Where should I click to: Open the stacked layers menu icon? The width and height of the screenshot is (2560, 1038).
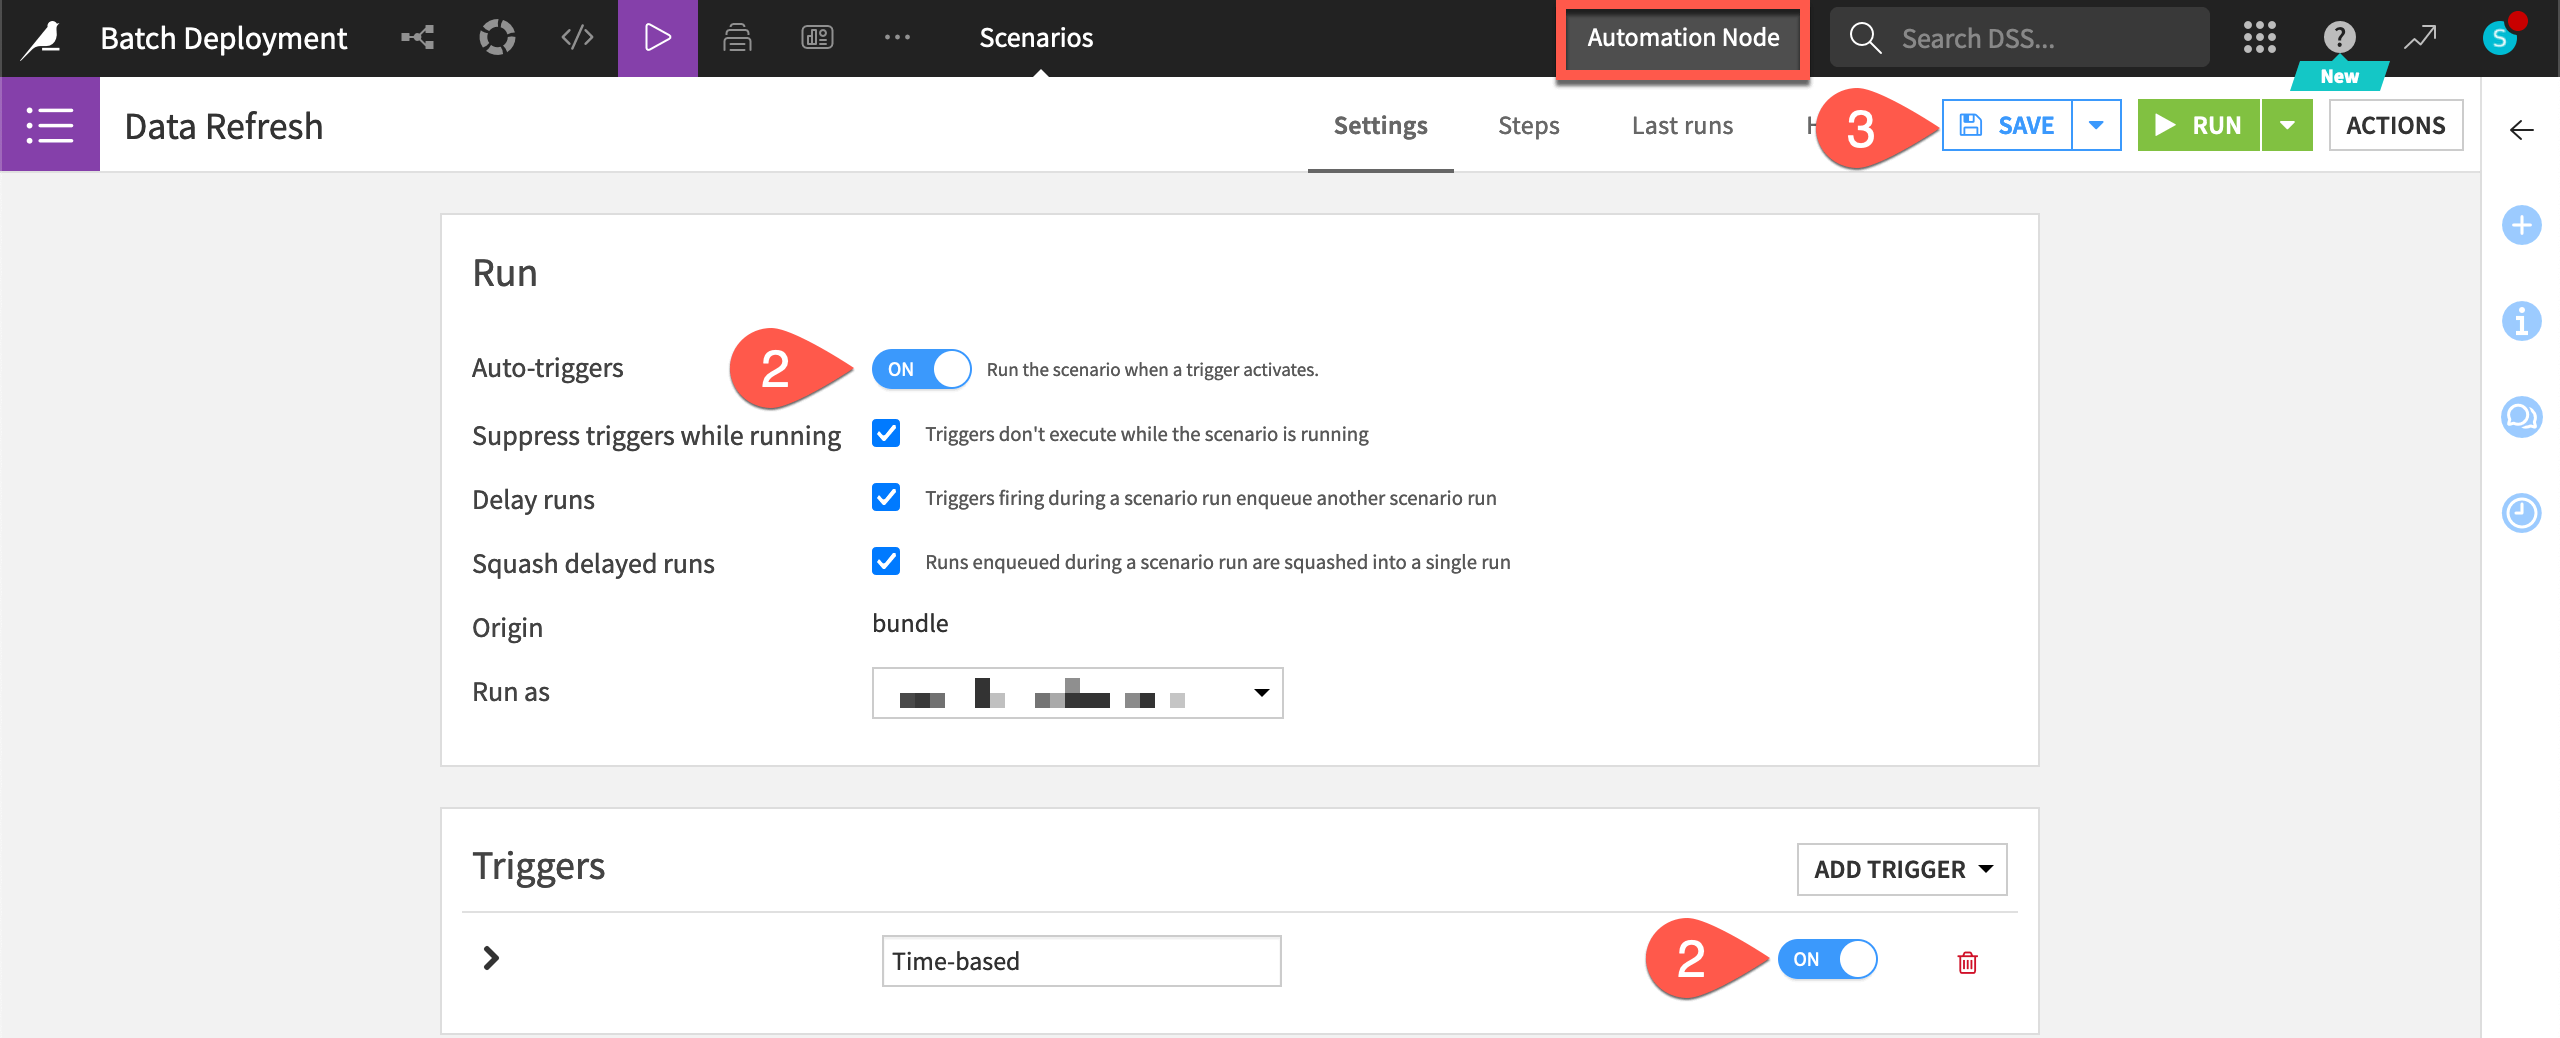[737, 38]
